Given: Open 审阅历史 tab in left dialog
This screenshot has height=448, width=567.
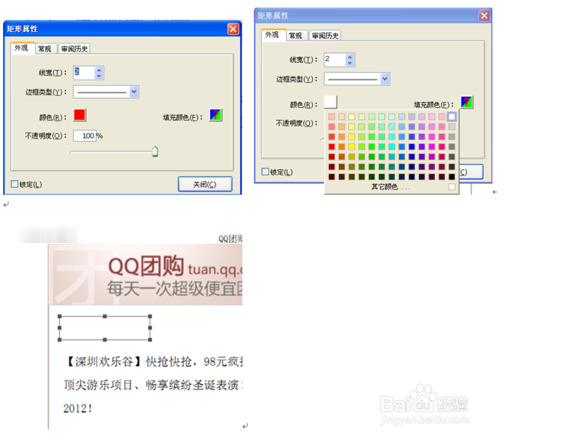Looking at the screenshot, I should tap(74, 49).
